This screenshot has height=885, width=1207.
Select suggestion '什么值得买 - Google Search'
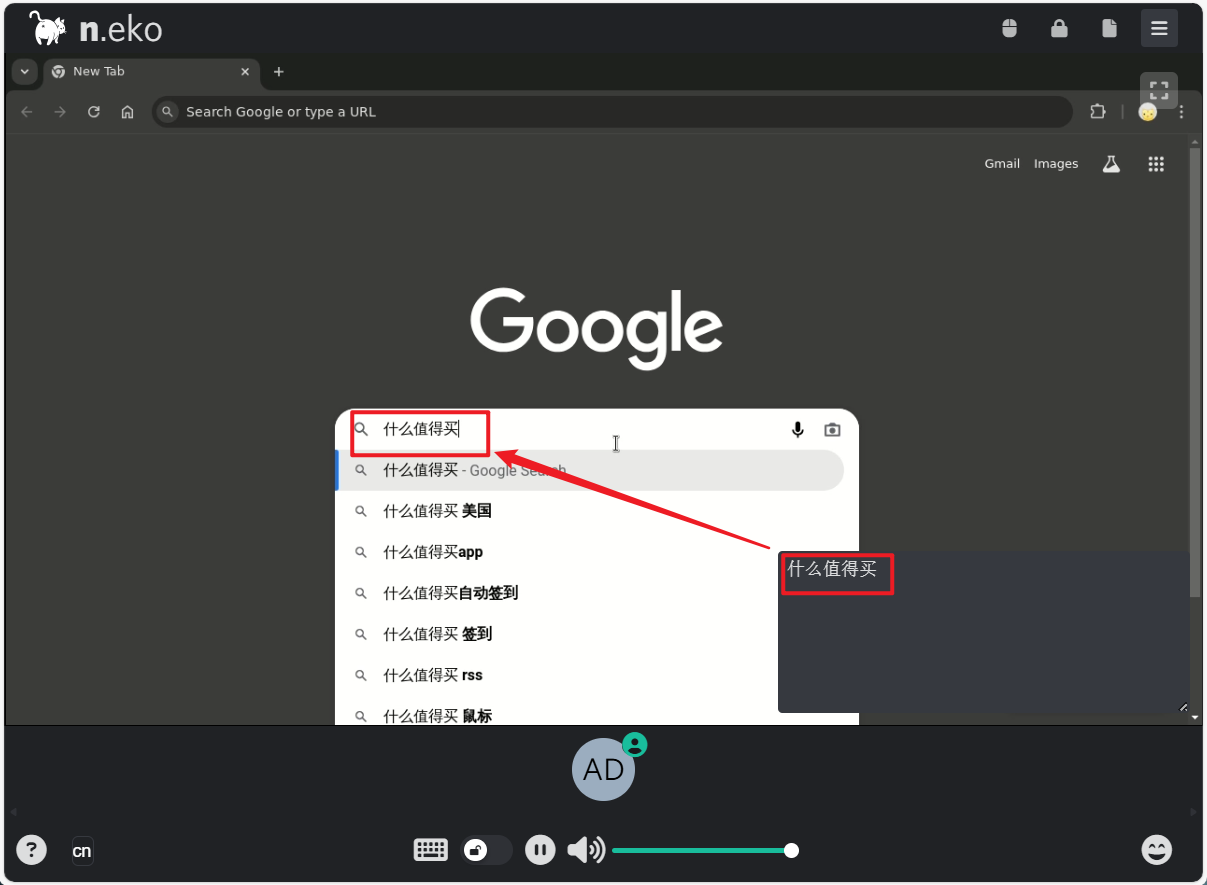click(590, 470)
